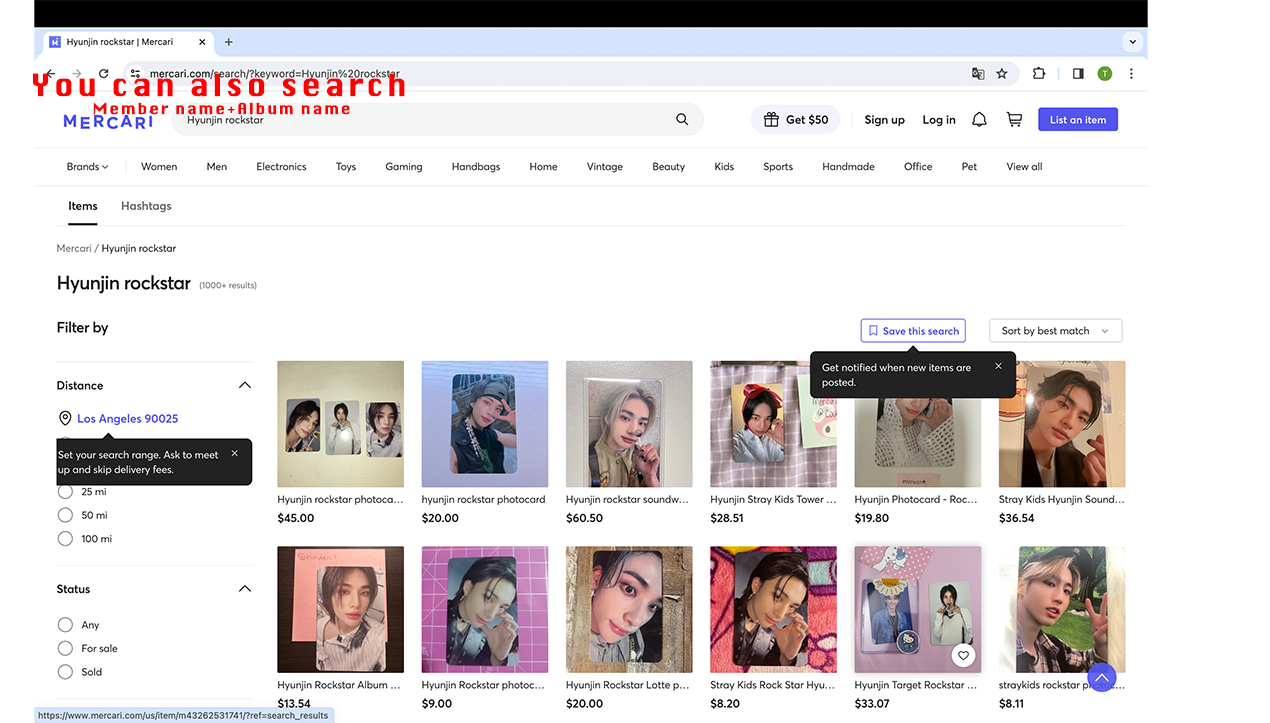Click the Sign up link

pos(884,120)
